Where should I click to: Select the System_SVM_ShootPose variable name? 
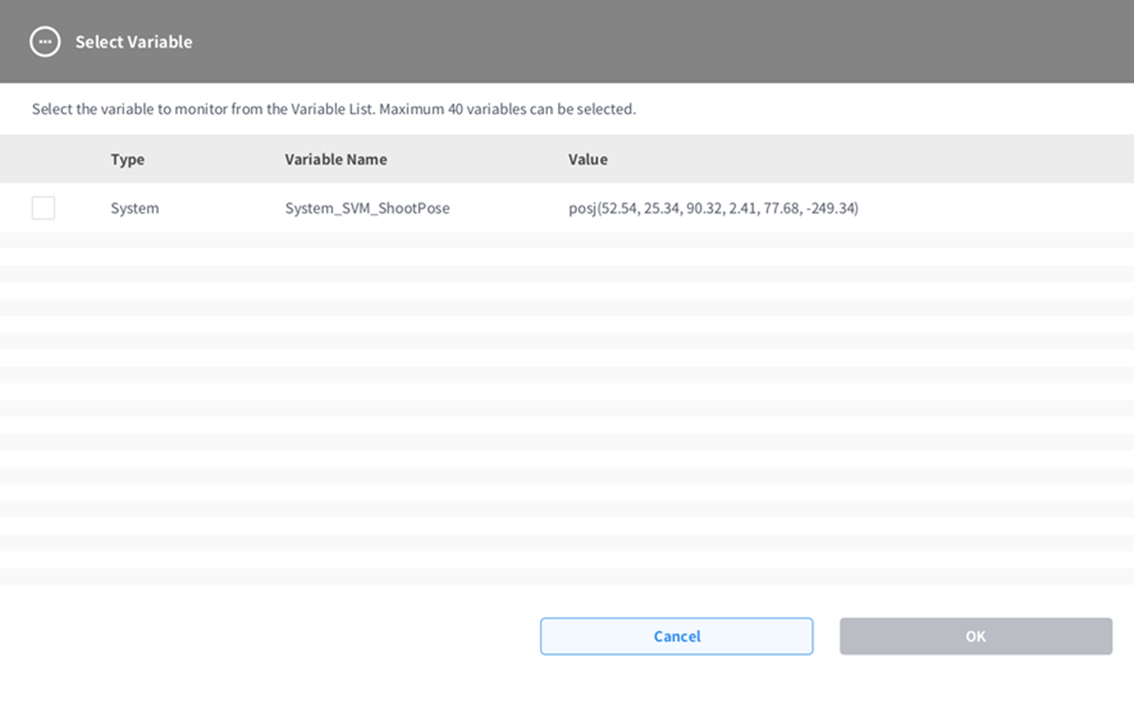coord(367,209)
